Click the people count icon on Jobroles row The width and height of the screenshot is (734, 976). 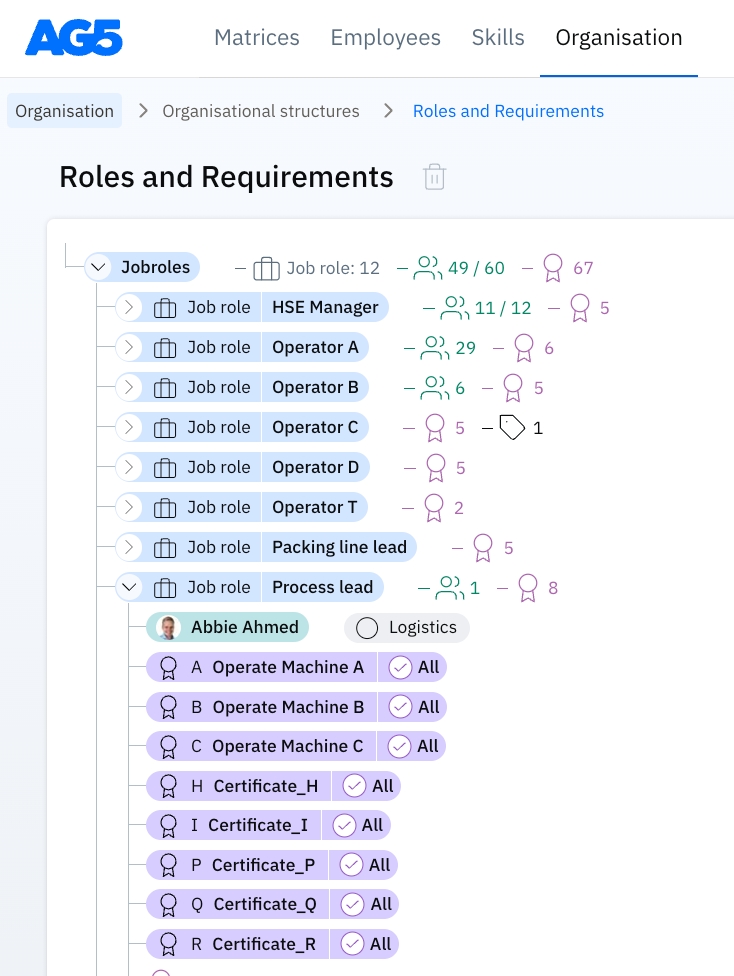(427, 268)
